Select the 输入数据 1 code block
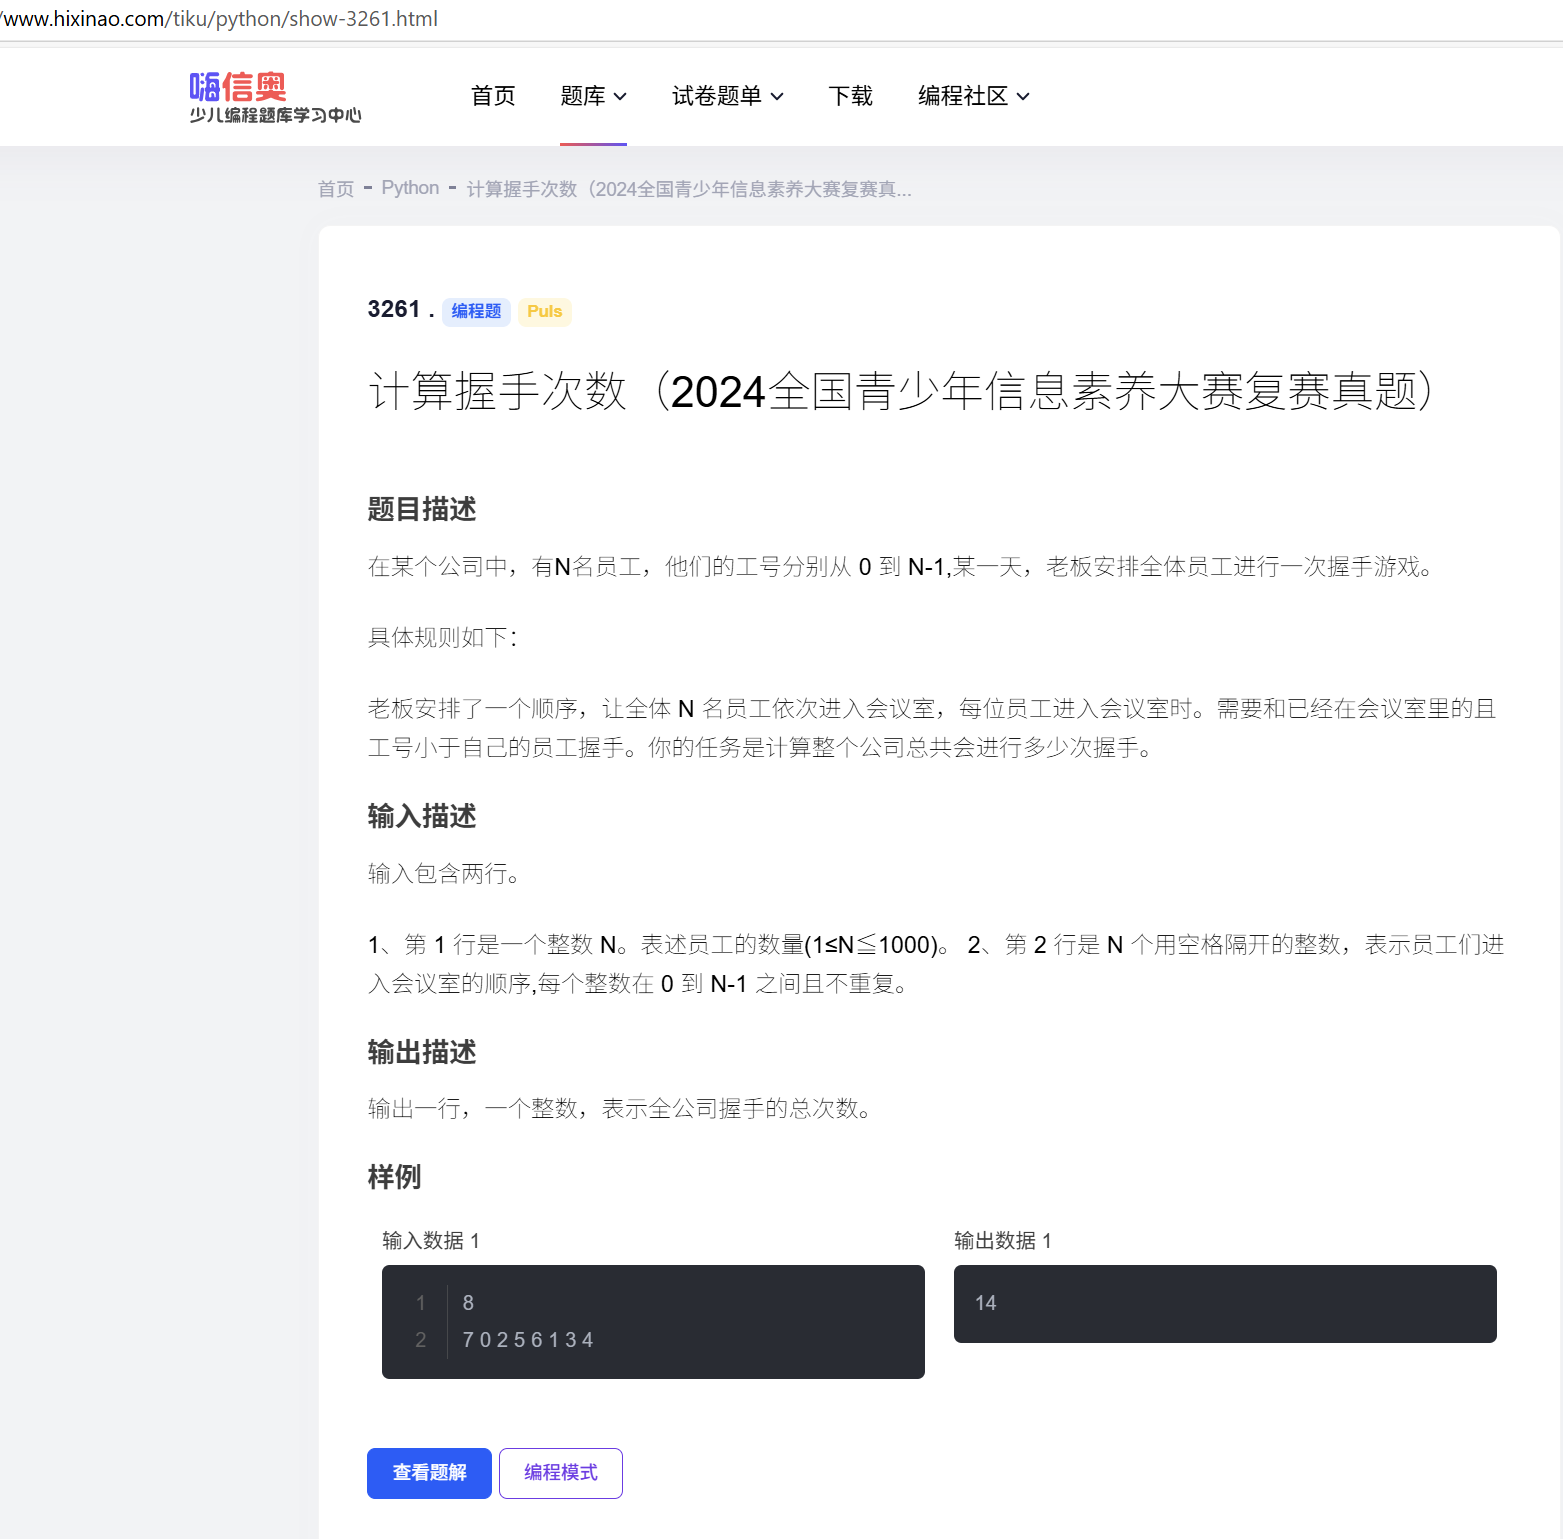 pos(653,1321)
